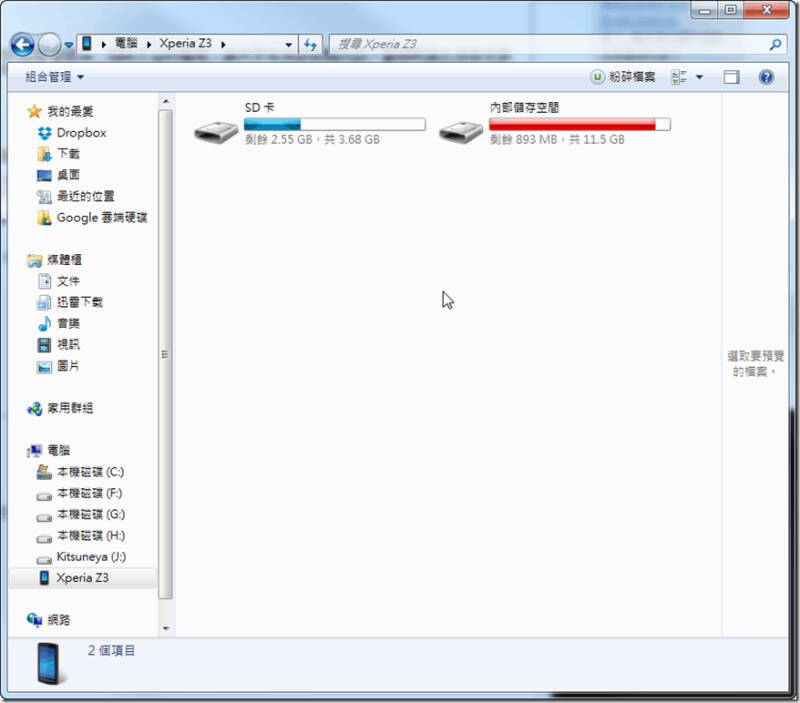
Task: Change the view using the view icon
Action: tap(679, 77)
